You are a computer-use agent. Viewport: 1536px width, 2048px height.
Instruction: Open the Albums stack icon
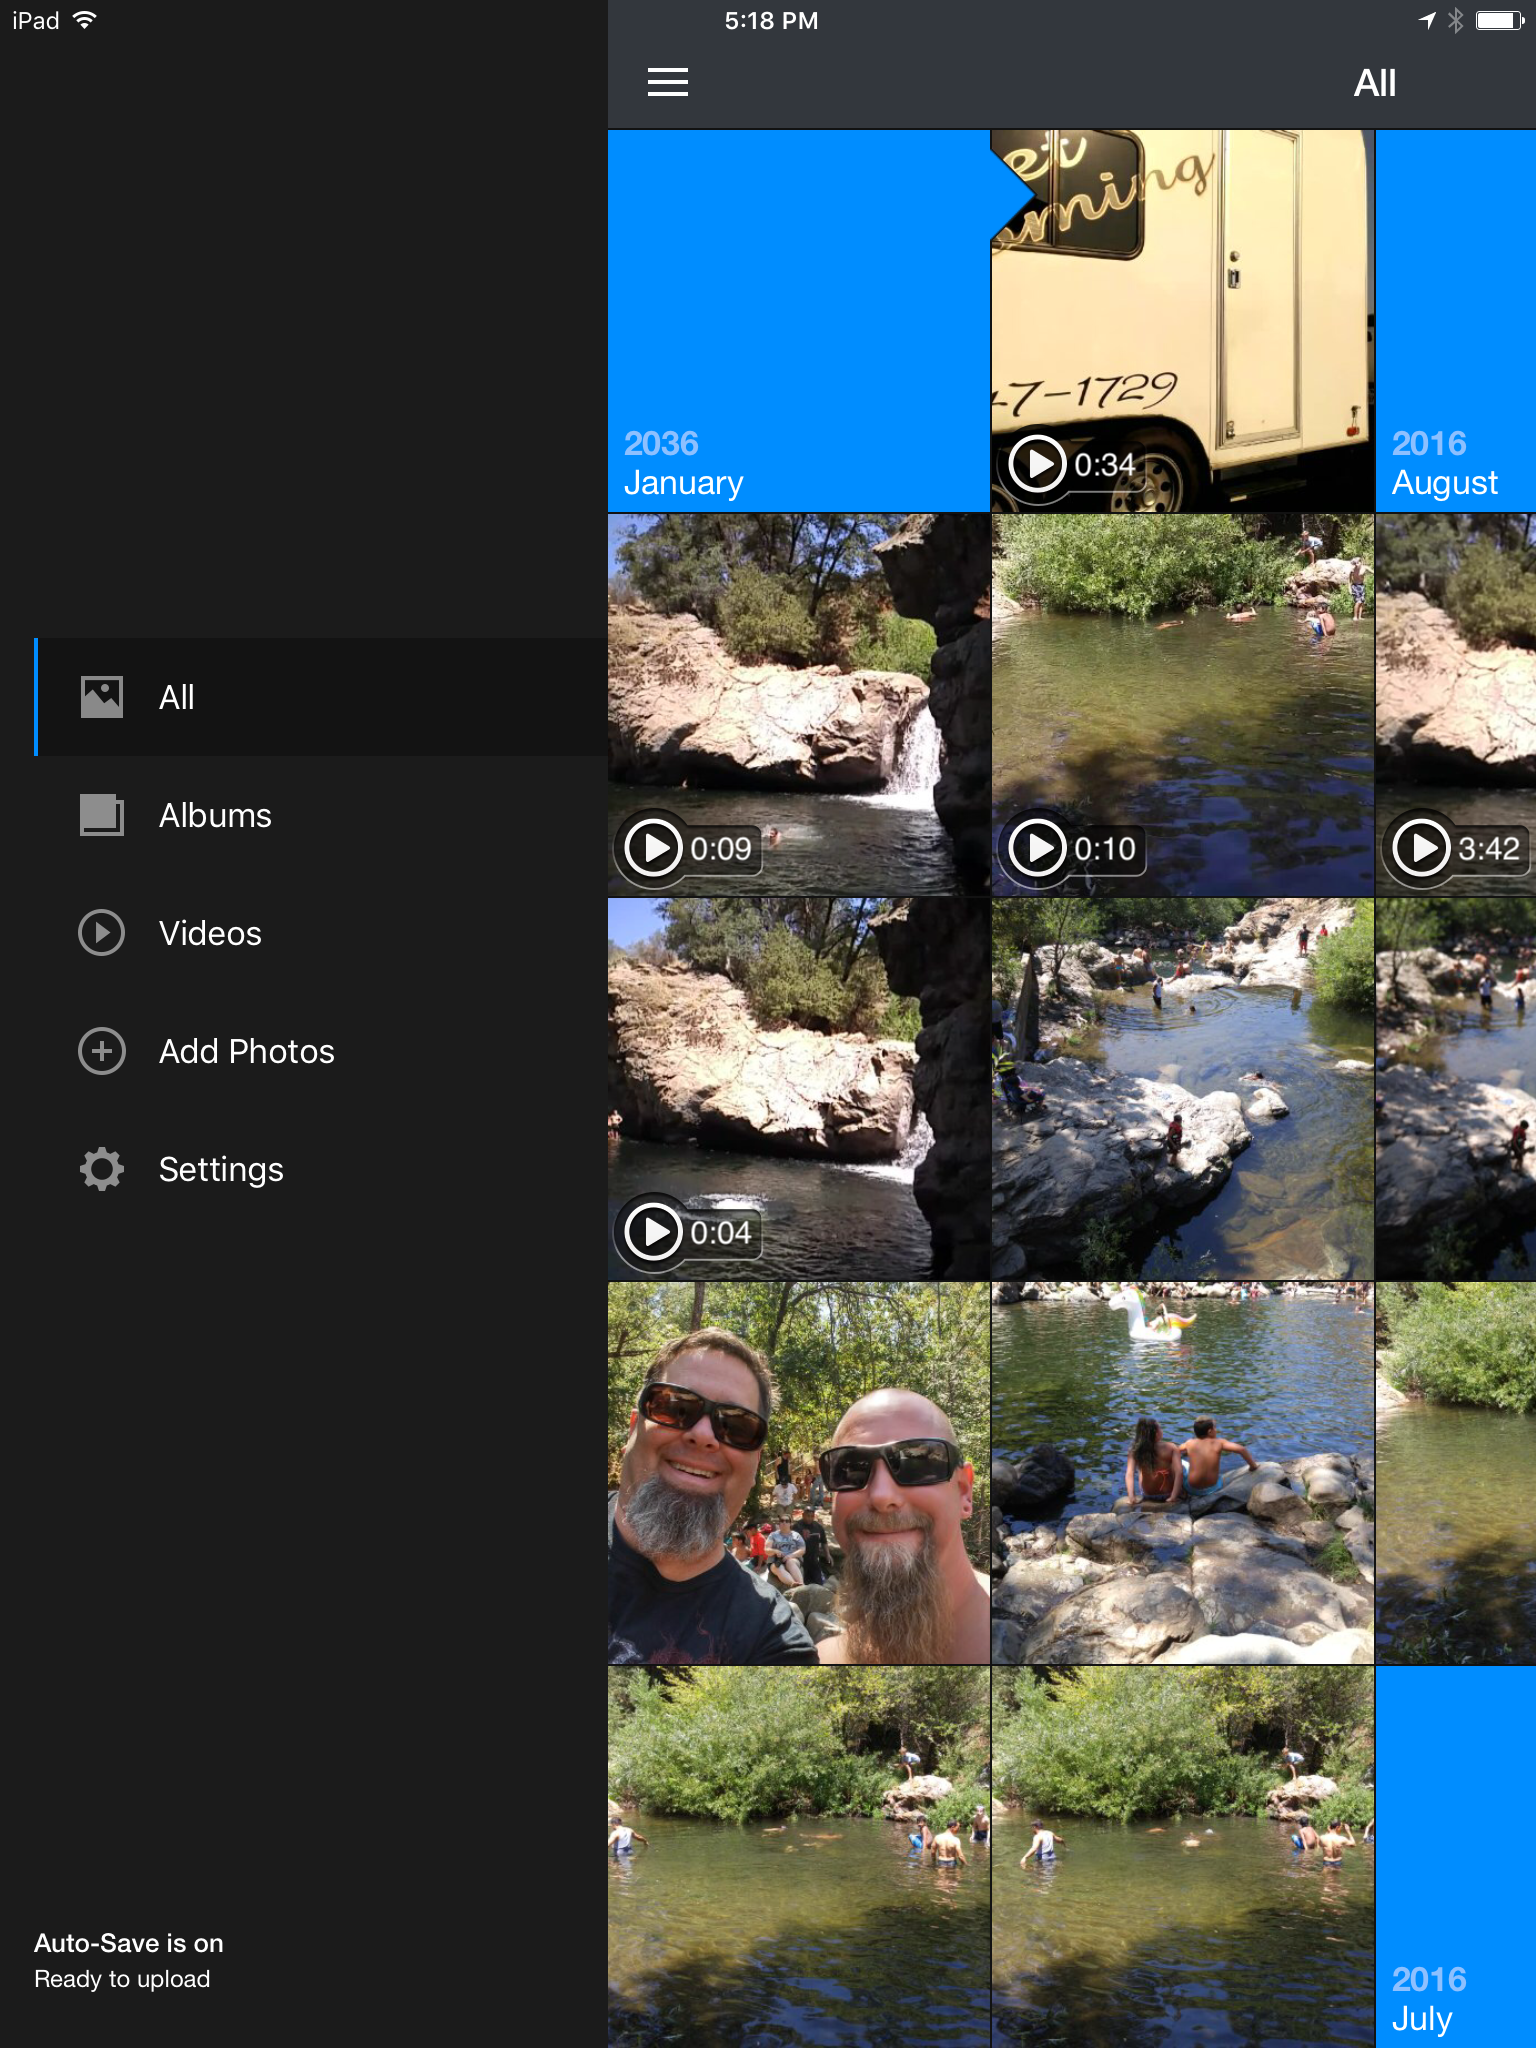coord(102,815)
